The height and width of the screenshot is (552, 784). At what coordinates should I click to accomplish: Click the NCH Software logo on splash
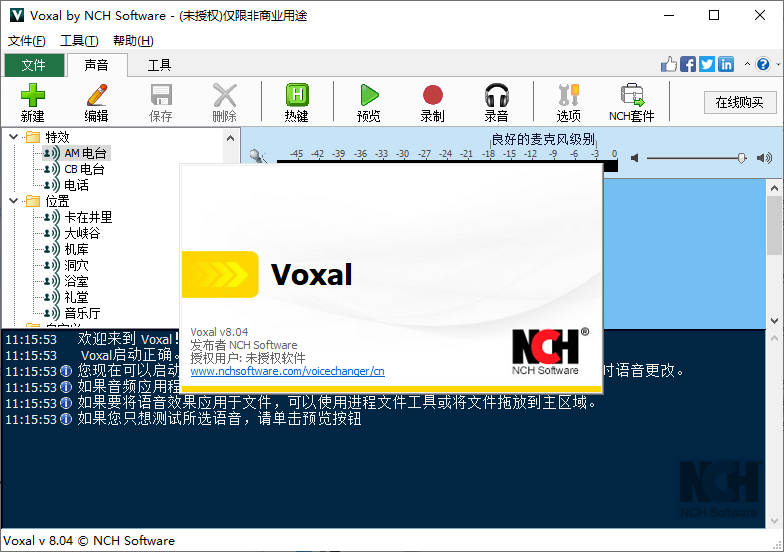click(x=550, y=351)
